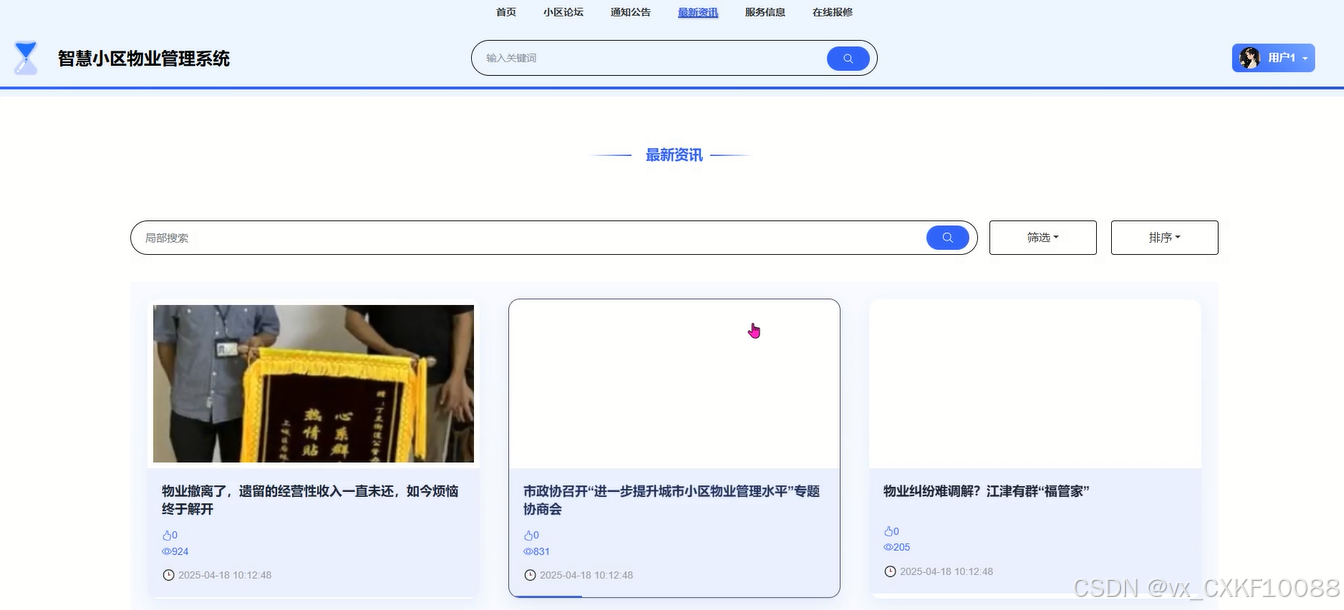The width and height of the screenshot is (1344, 610).
Task: Focus the 局部搜索 input field
Action: pyautogui.click(x=532, y=237)
